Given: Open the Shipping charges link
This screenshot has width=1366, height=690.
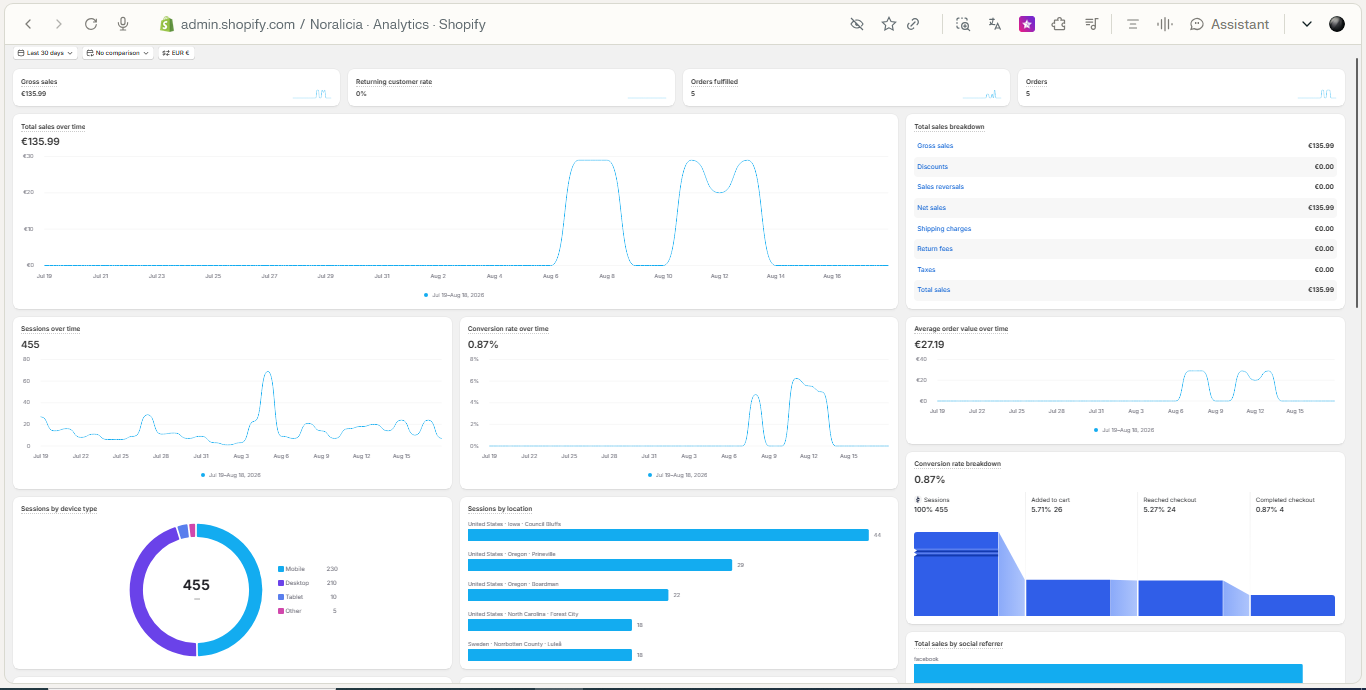Looking at the screenshot, I should pos(944,229).
